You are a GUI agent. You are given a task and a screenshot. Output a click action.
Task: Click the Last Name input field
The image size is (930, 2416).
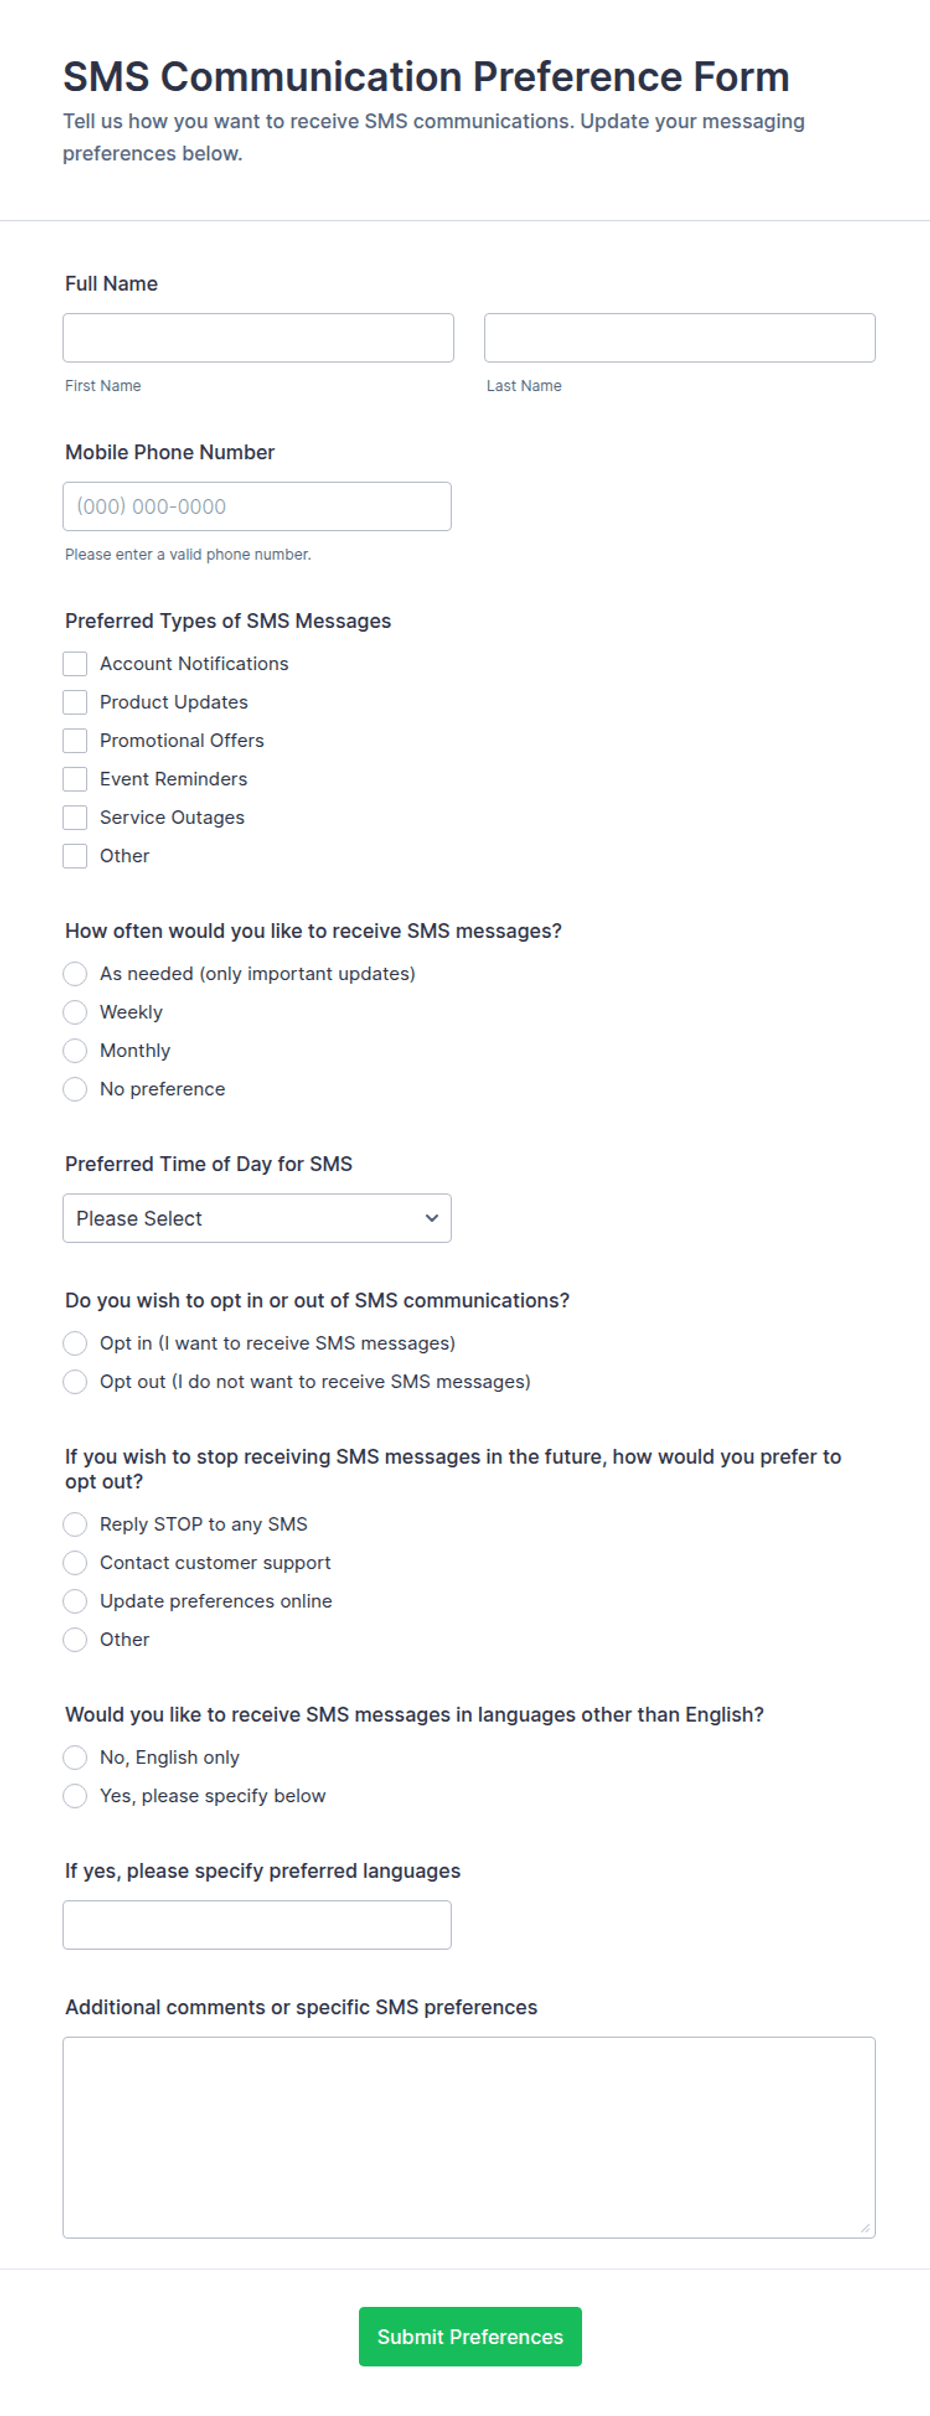680,338
